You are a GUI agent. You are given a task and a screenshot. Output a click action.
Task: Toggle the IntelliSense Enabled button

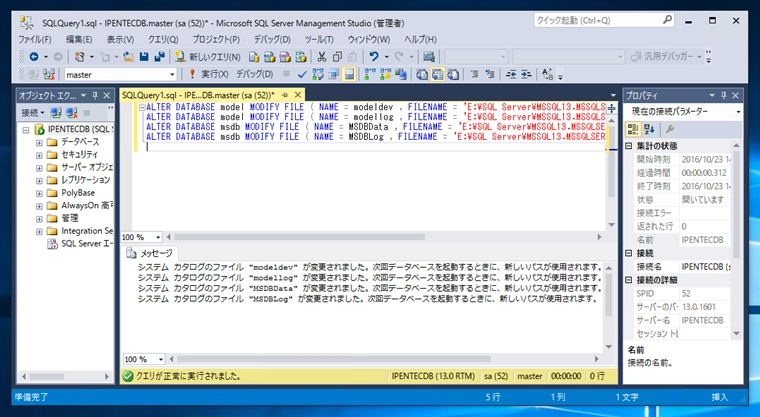point(349,74)
